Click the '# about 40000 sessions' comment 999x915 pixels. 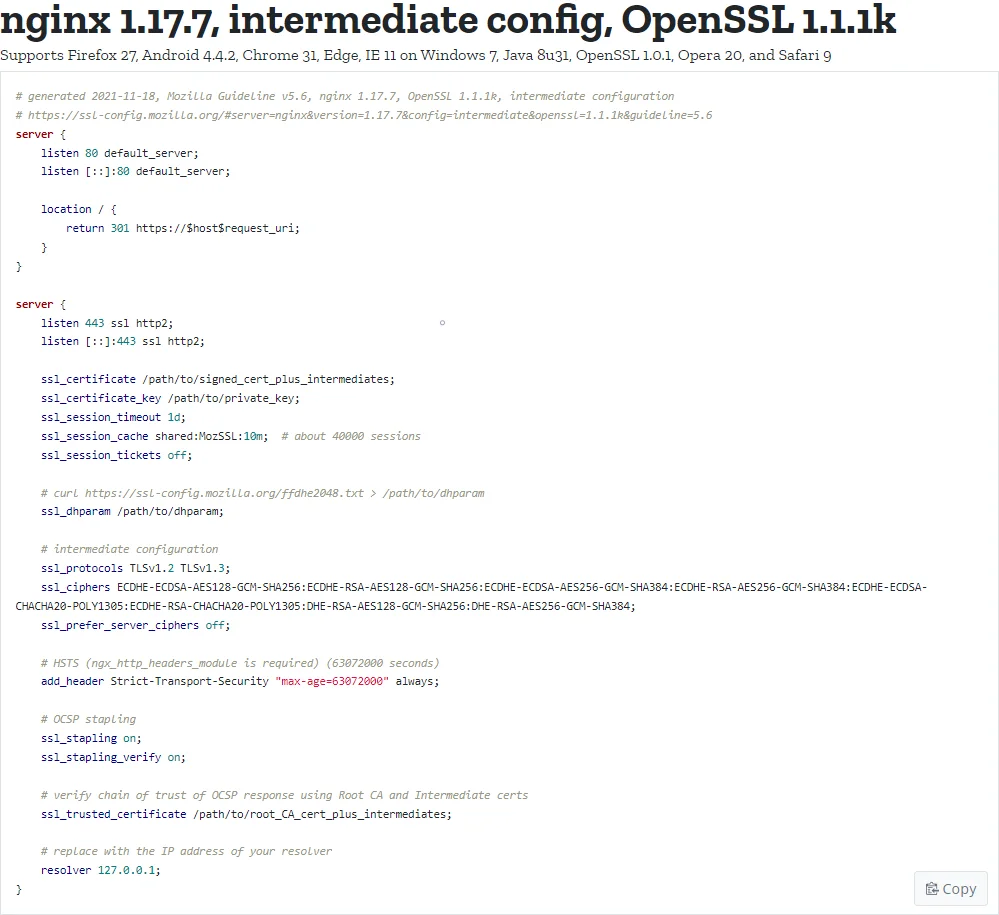click(x=351, y=436)
